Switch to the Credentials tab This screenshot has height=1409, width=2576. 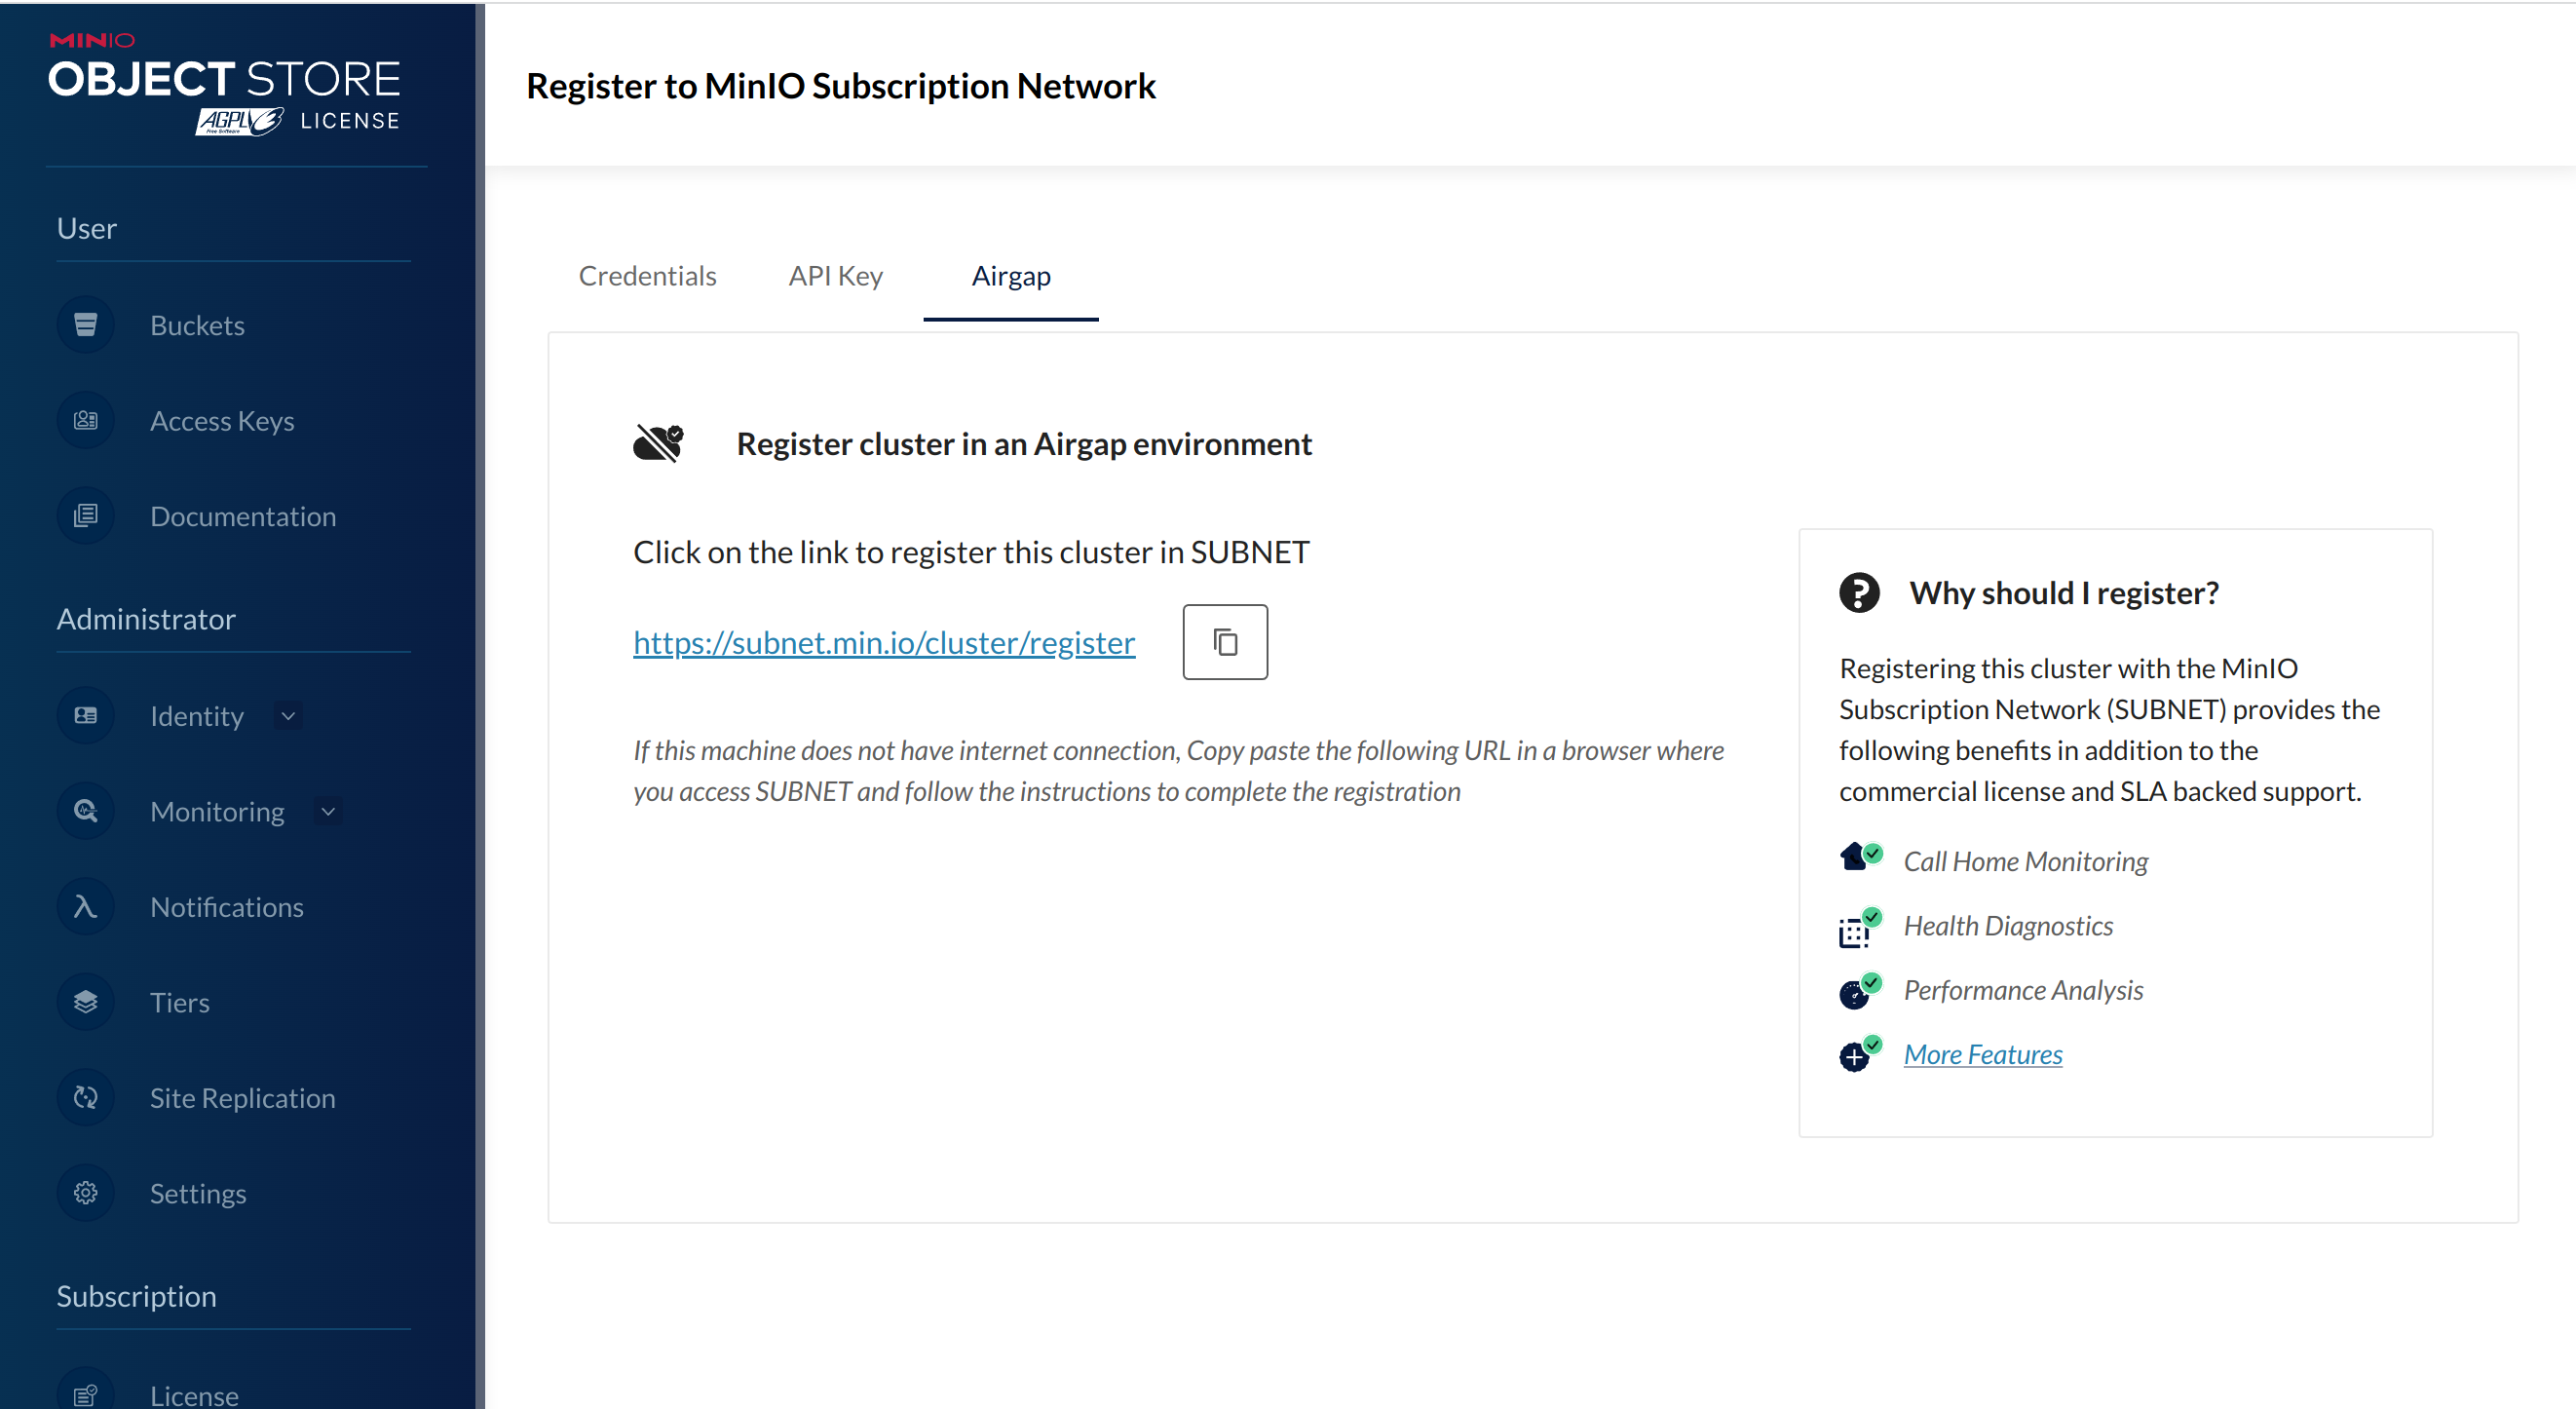tap(647, 276)
